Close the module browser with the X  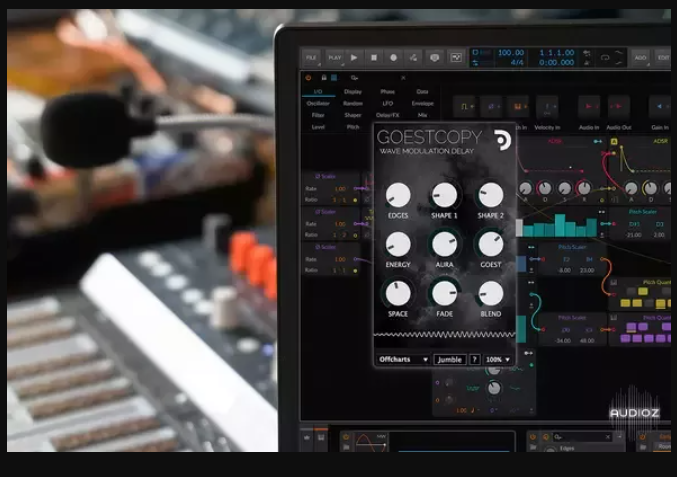[403, 78]
